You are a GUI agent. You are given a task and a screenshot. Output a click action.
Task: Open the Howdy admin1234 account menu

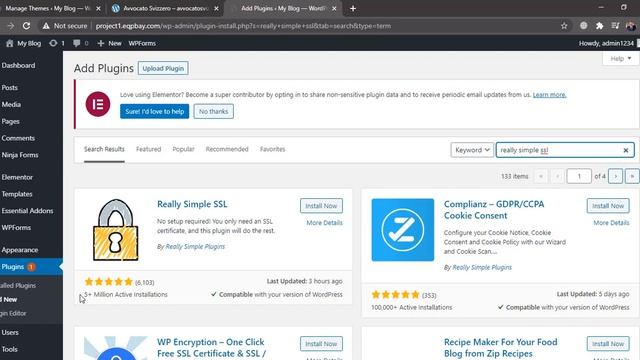[607, 43]
